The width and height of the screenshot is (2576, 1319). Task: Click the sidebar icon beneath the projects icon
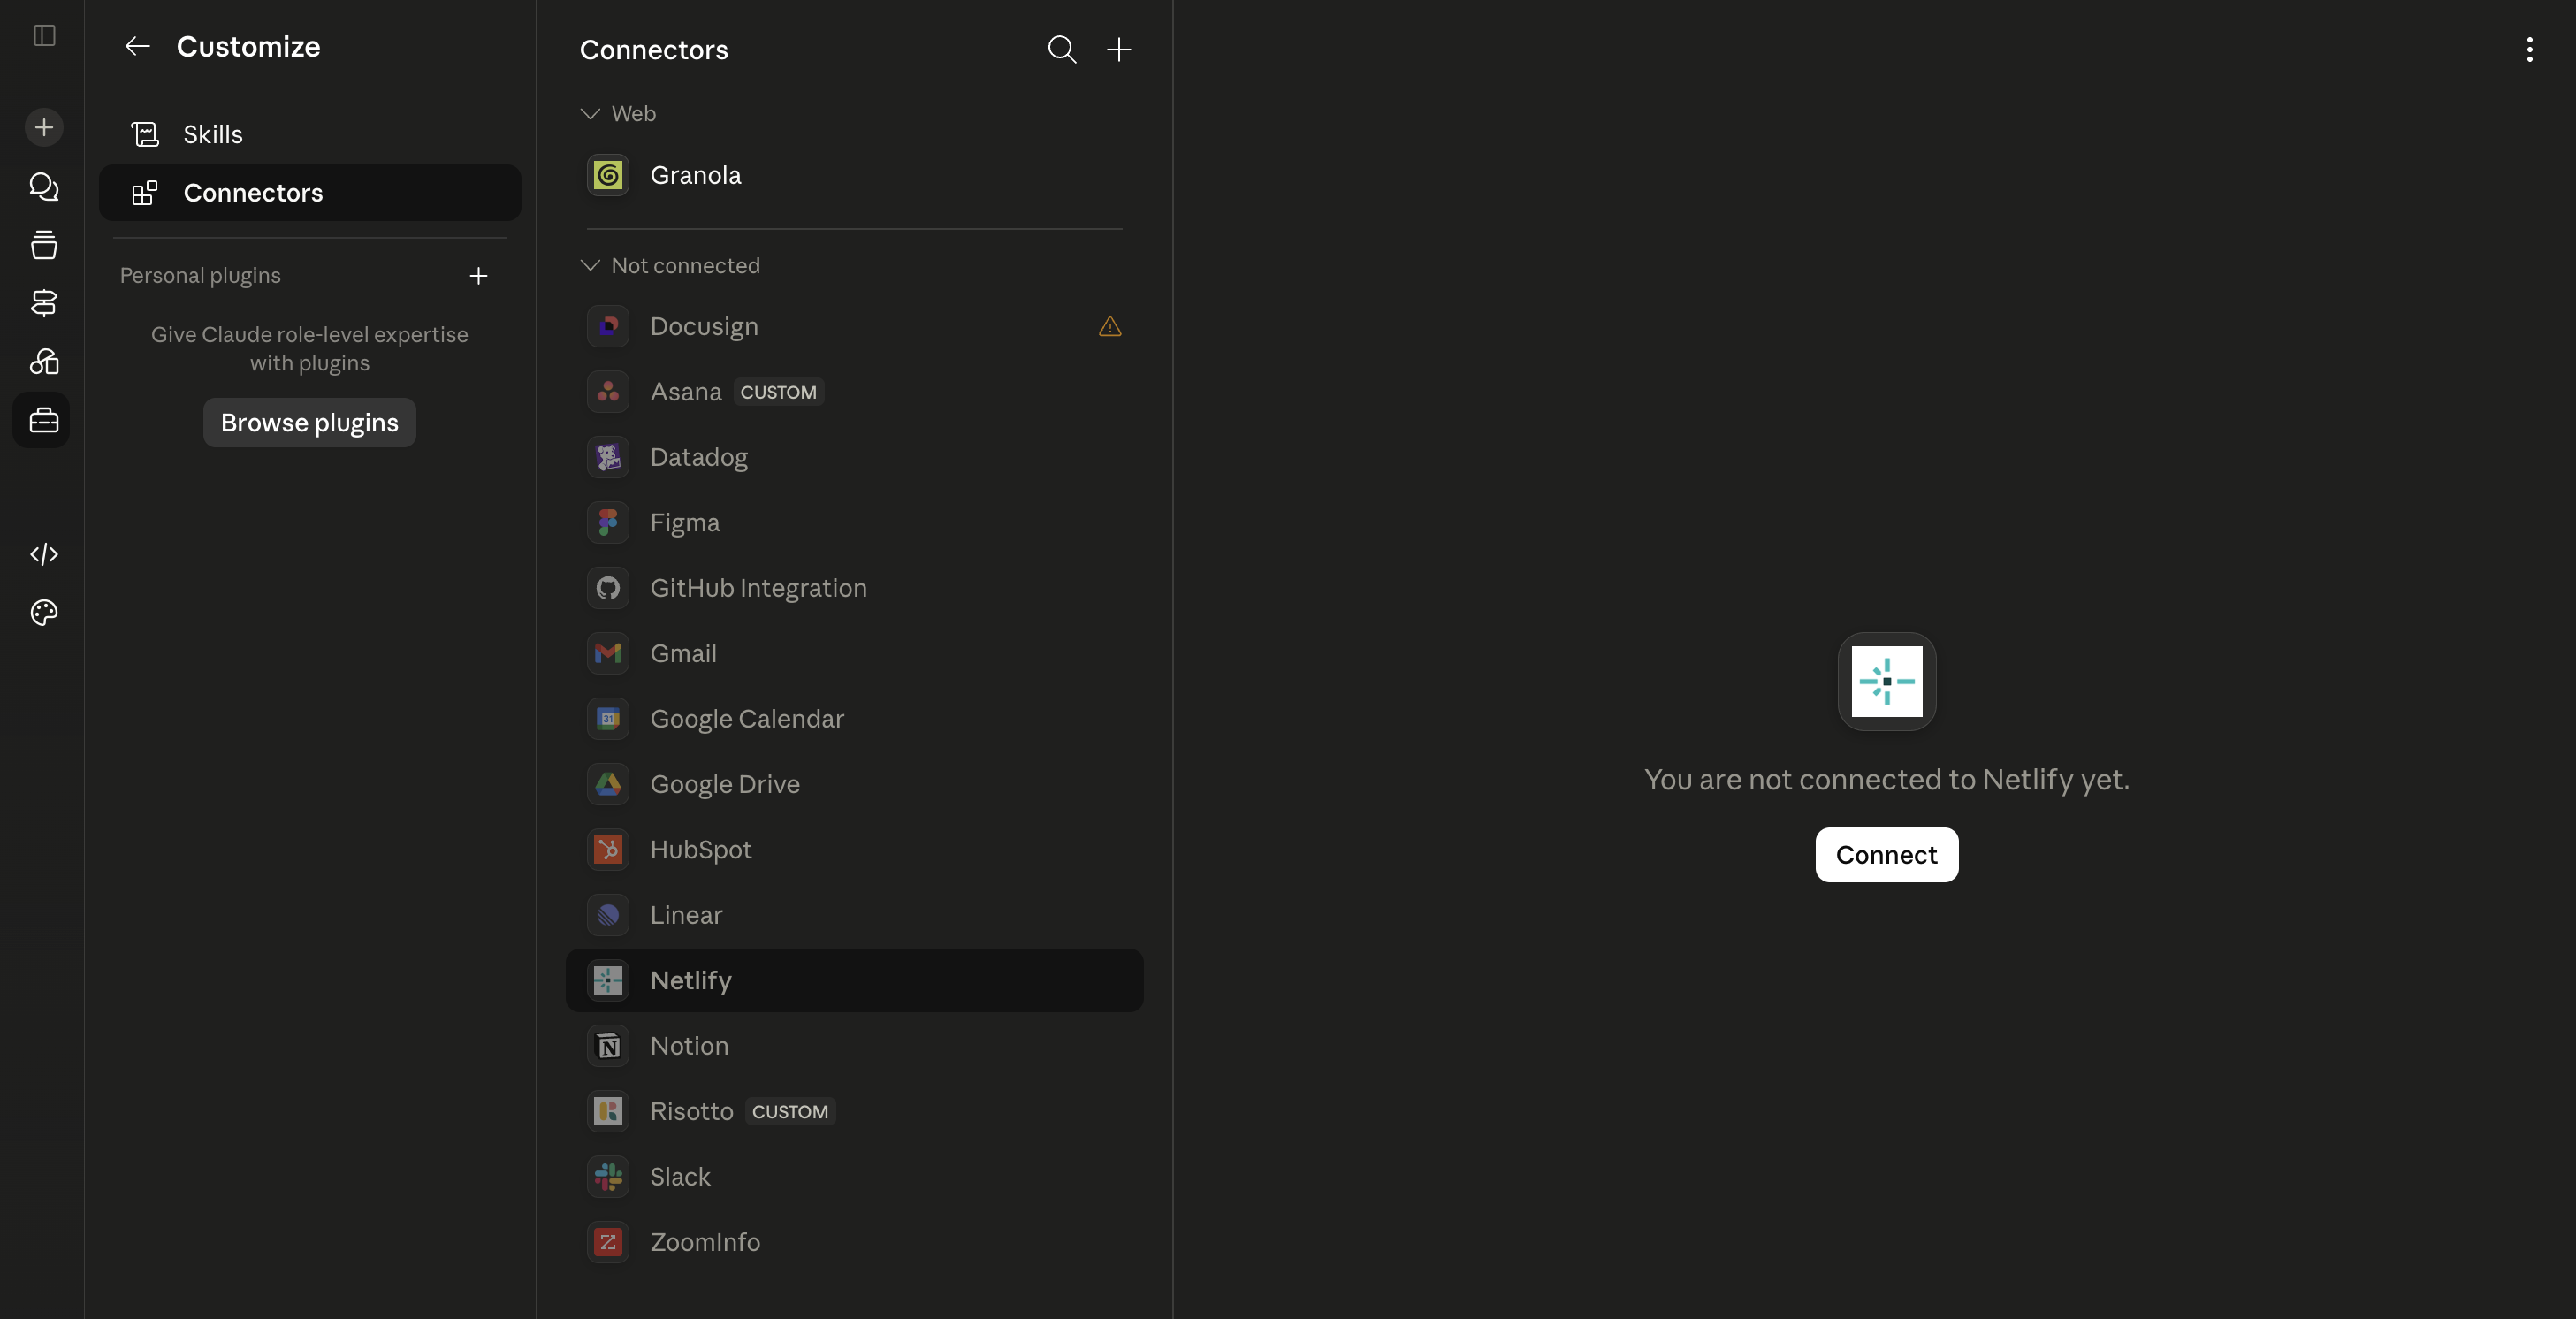[44, 303]
